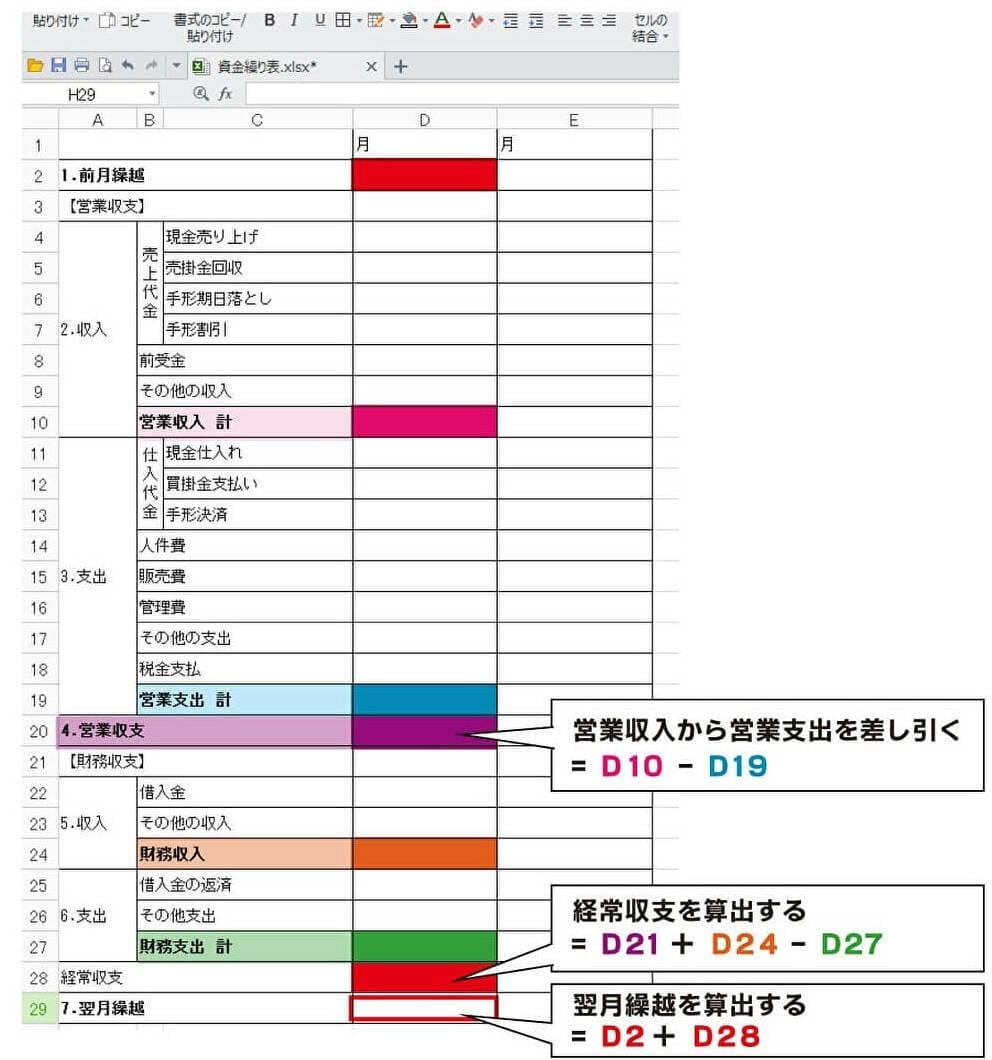Select the blue cell D19 営業支出 計
The image size is (992, 1060).
click(425, 700)
